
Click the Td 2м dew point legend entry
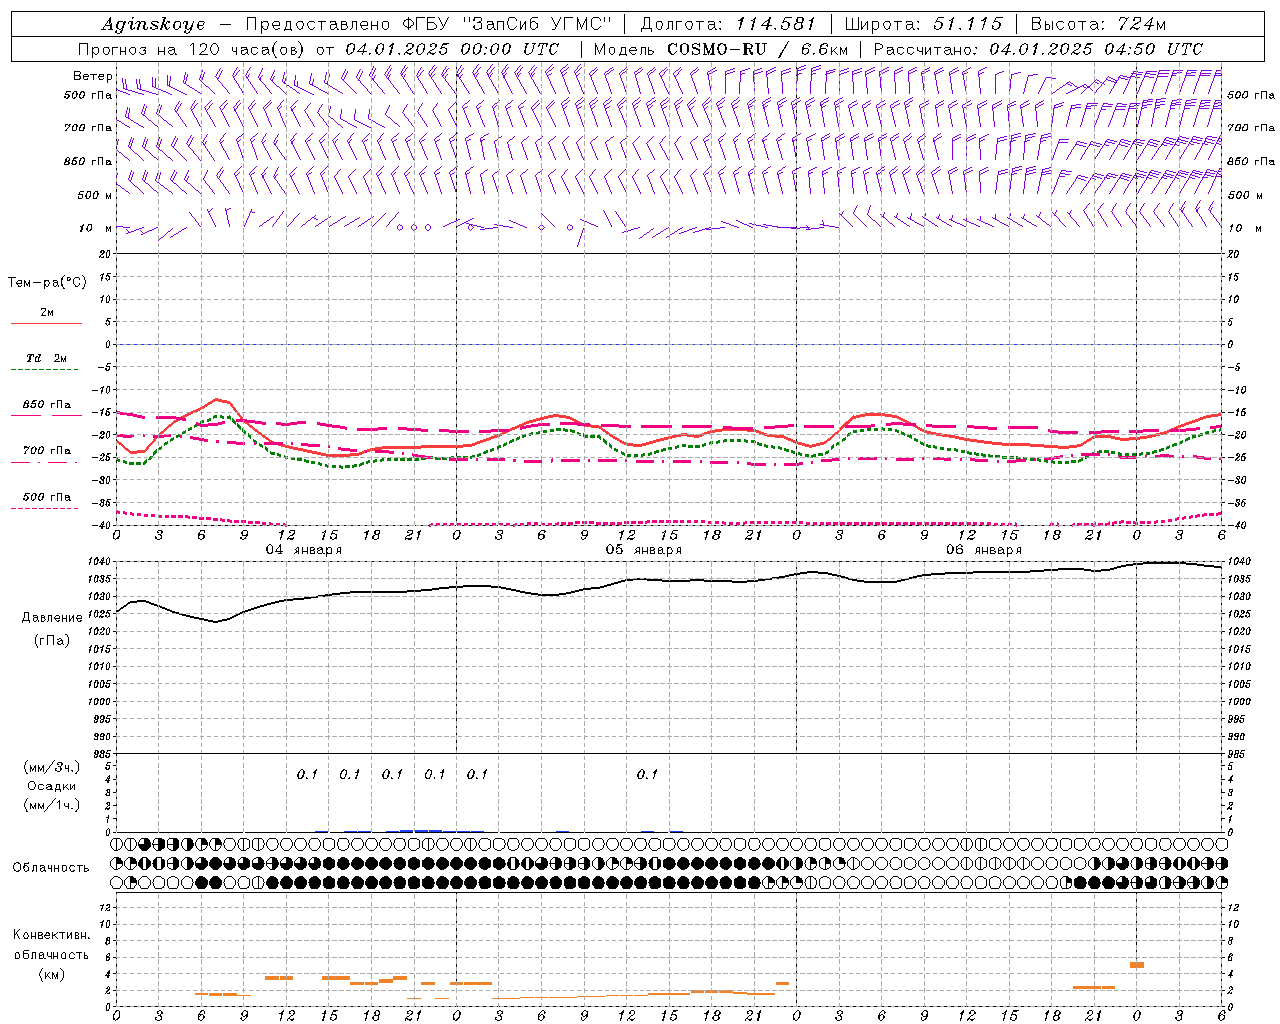coord(47,358)
